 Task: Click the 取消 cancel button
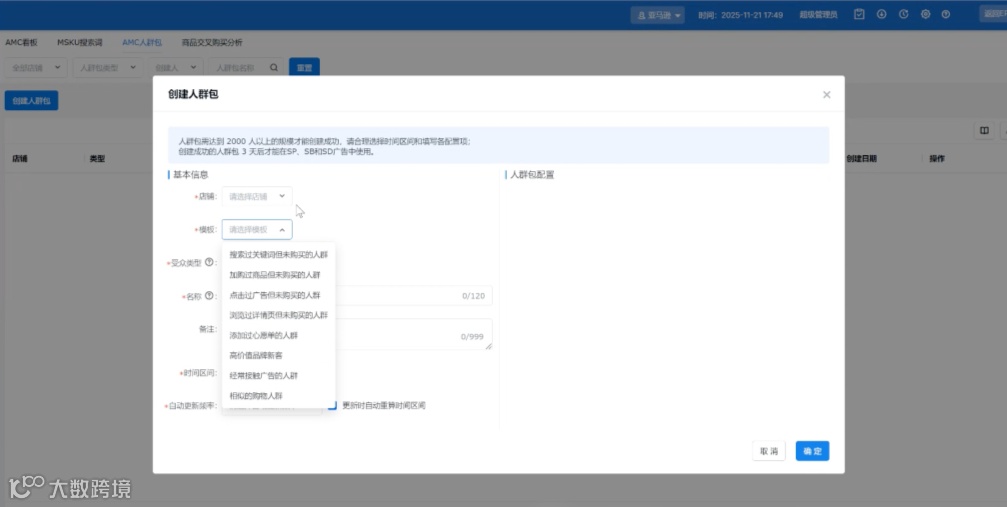pos(769,451)
